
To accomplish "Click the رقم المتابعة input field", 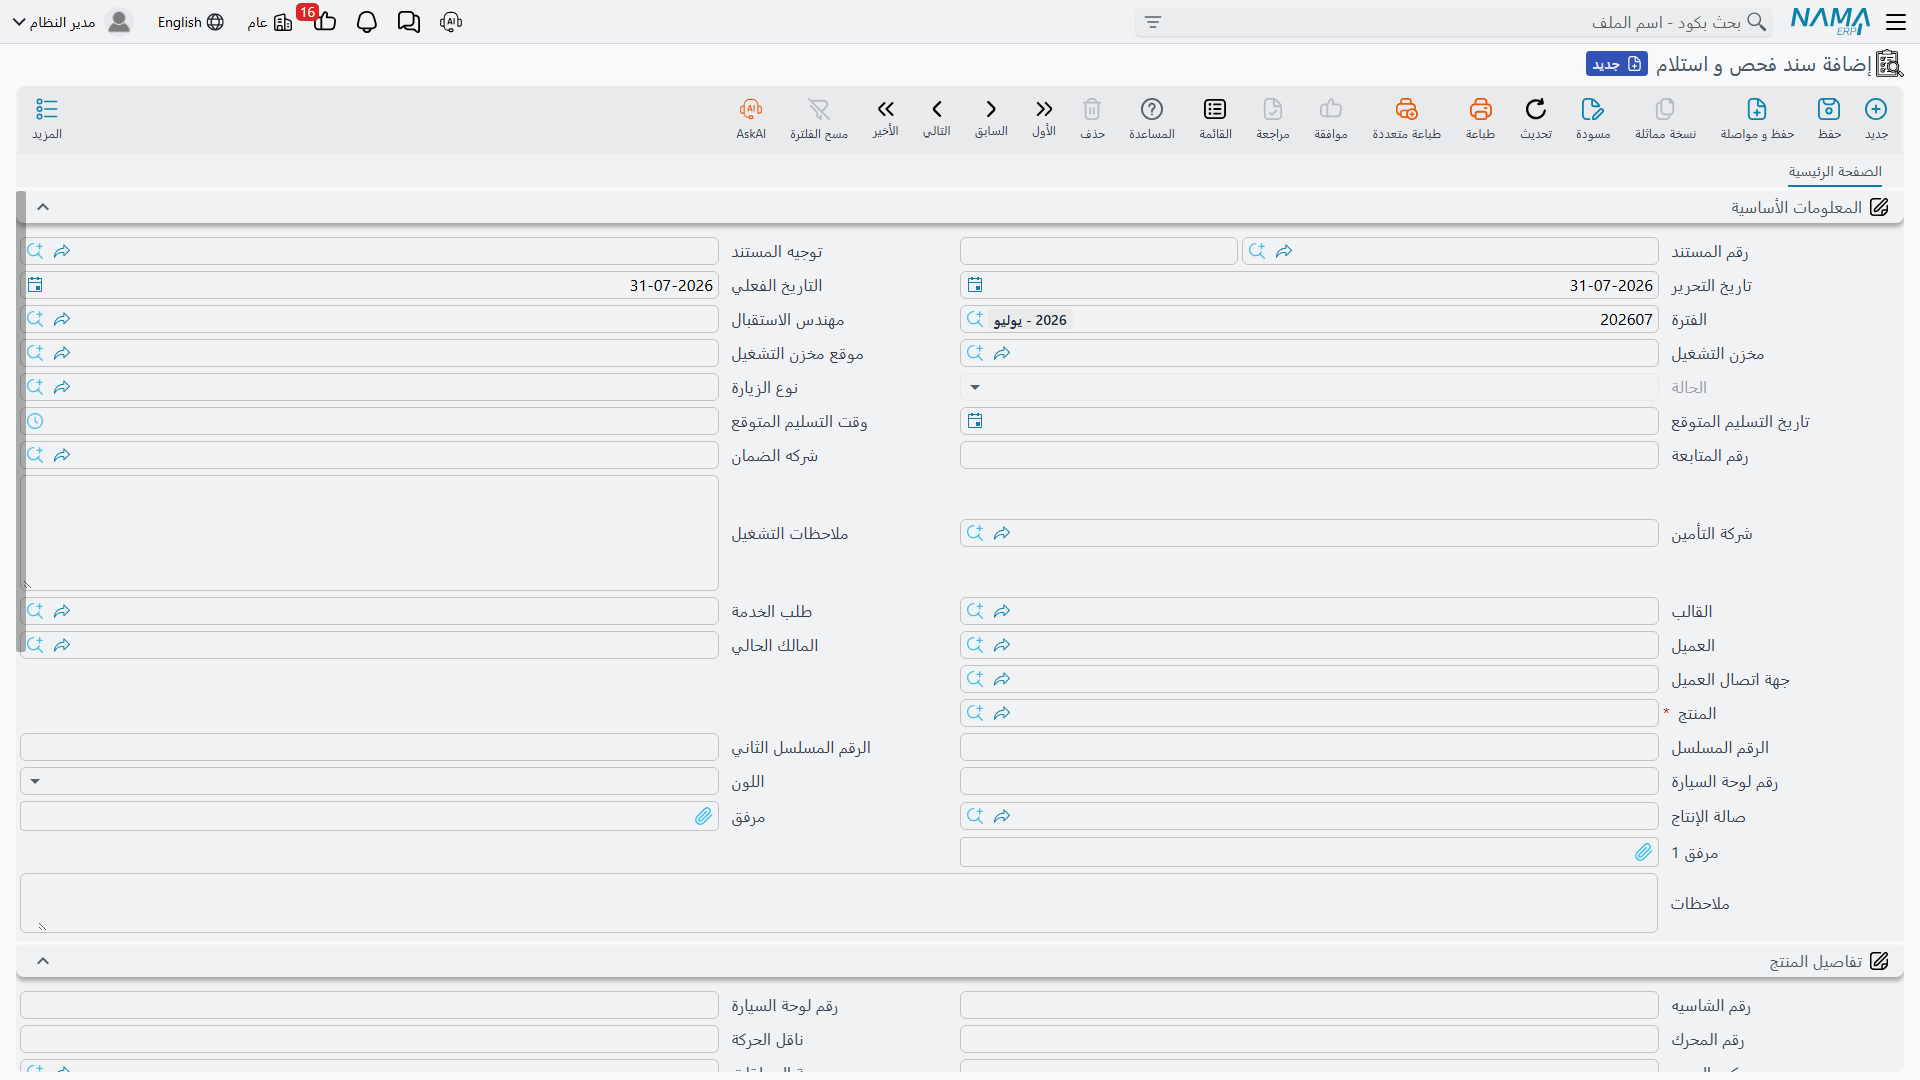I will click(x=1309, y=455).
